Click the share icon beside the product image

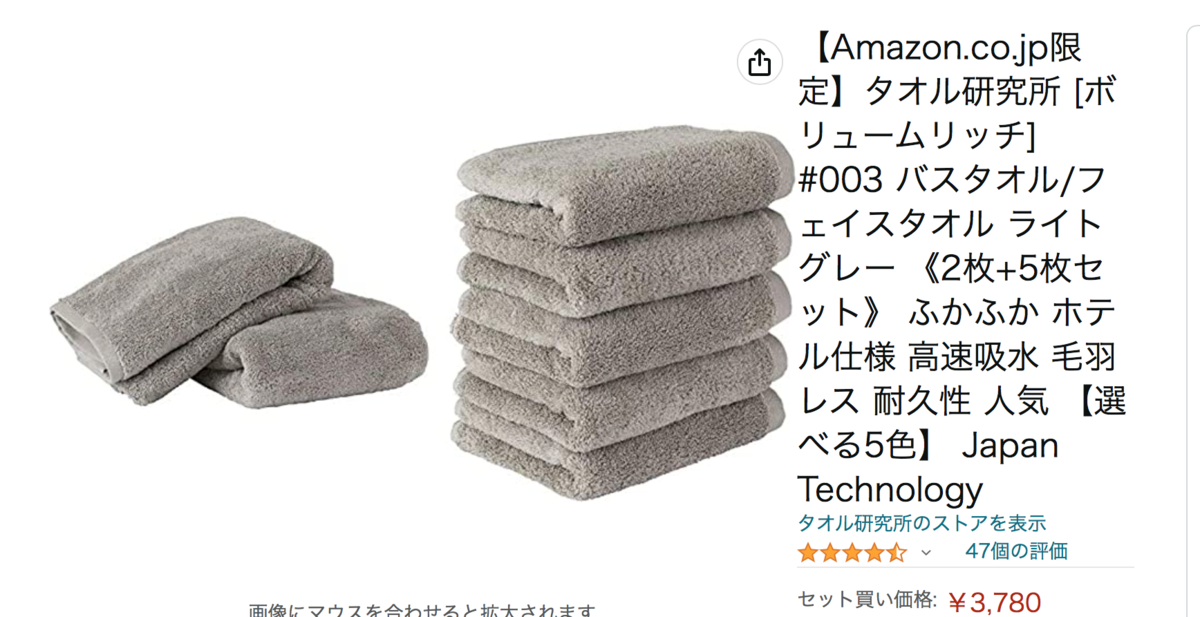coord(759,62)
